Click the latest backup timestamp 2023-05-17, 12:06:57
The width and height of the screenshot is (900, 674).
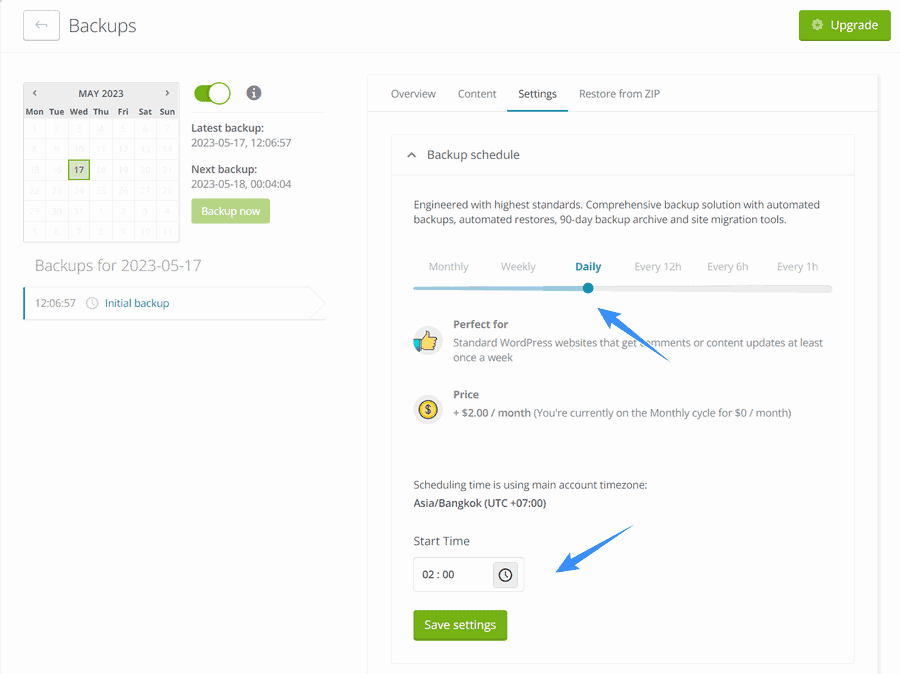(x=241, y=143)
